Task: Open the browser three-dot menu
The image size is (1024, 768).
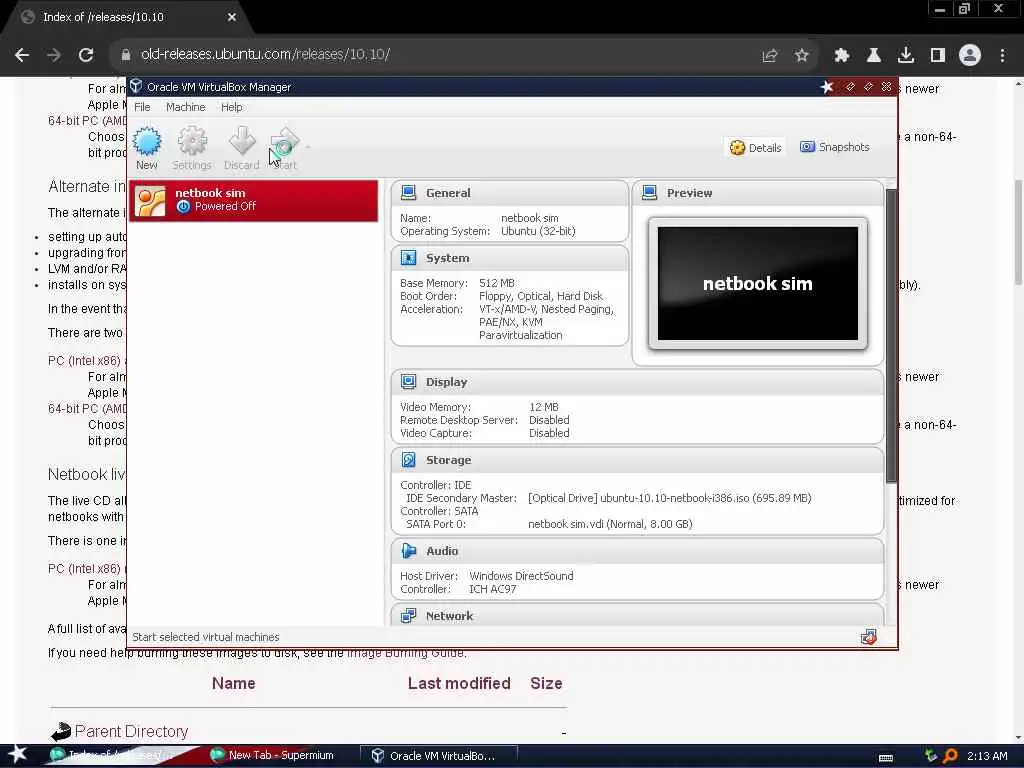Action: [x=1002, y=56]
